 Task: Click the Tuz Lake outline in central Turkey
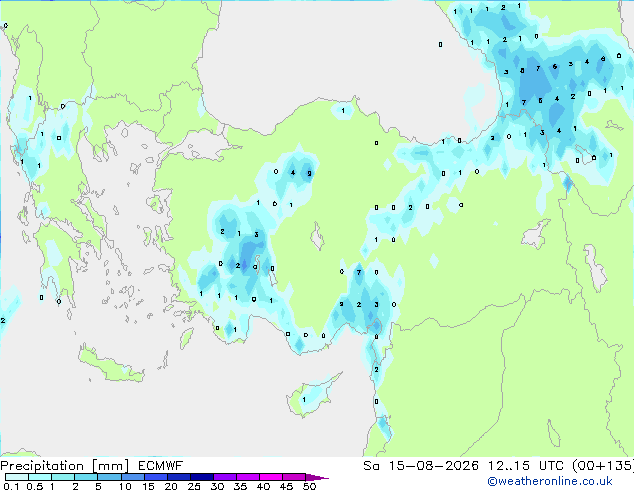click(x=317, y=237)
